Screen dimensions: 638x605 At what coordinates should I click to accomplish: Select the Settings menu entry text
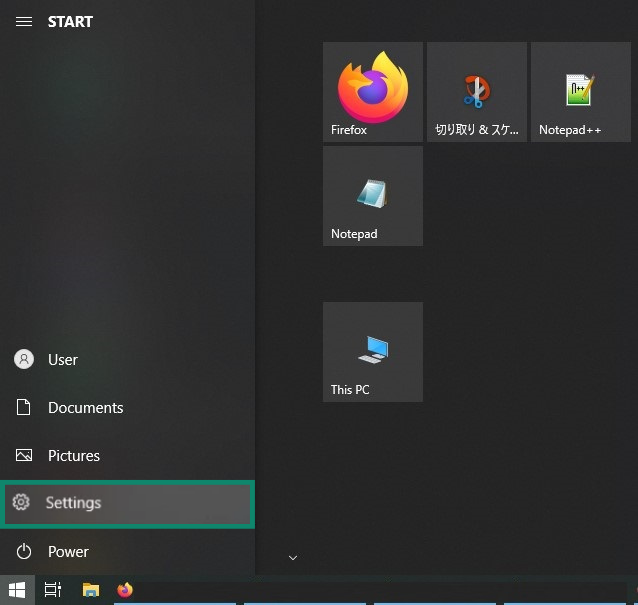(73, 503)
